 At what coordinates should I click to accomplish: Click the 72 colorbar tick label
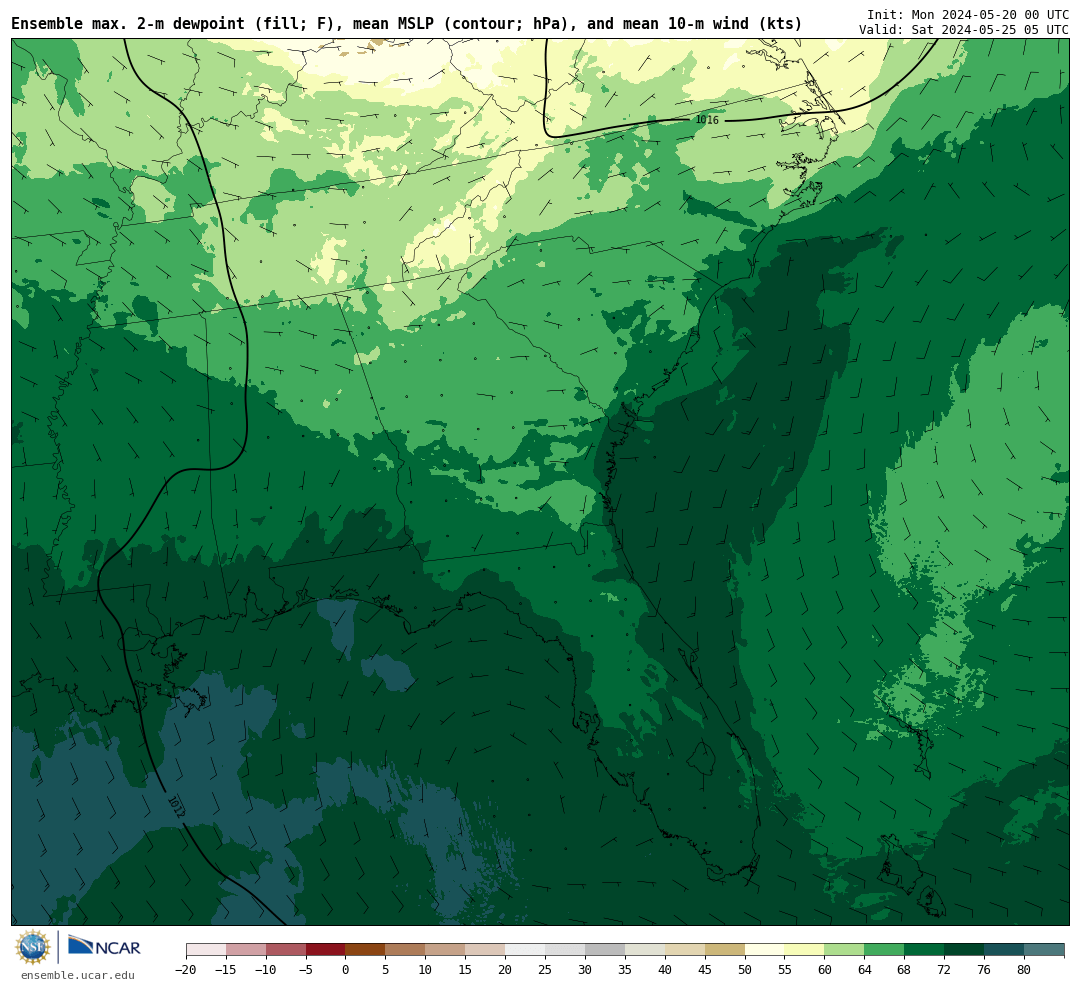(x=944, y=969)
